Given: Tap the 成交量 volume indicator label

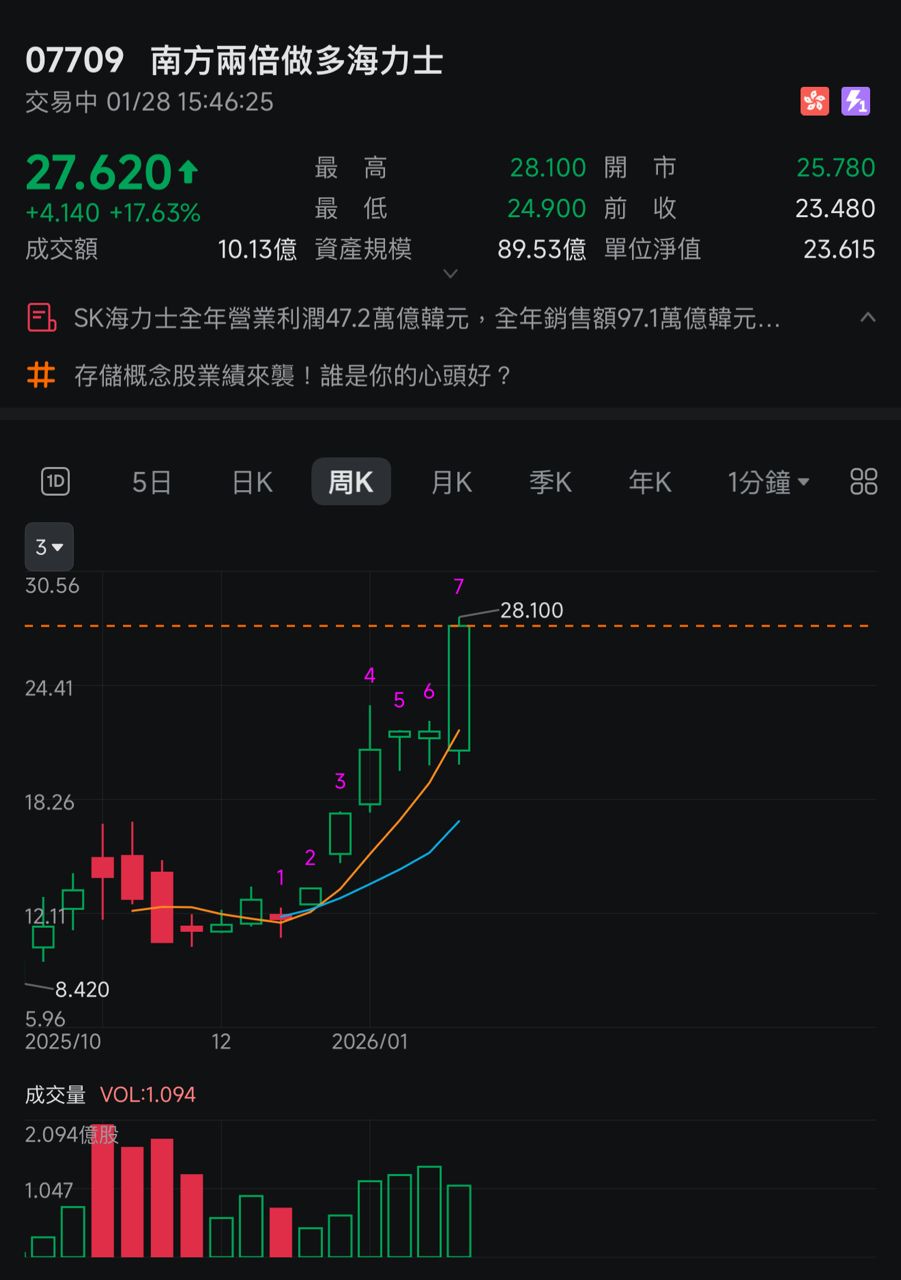Looking at the screenshot, I should [56, 1095].
